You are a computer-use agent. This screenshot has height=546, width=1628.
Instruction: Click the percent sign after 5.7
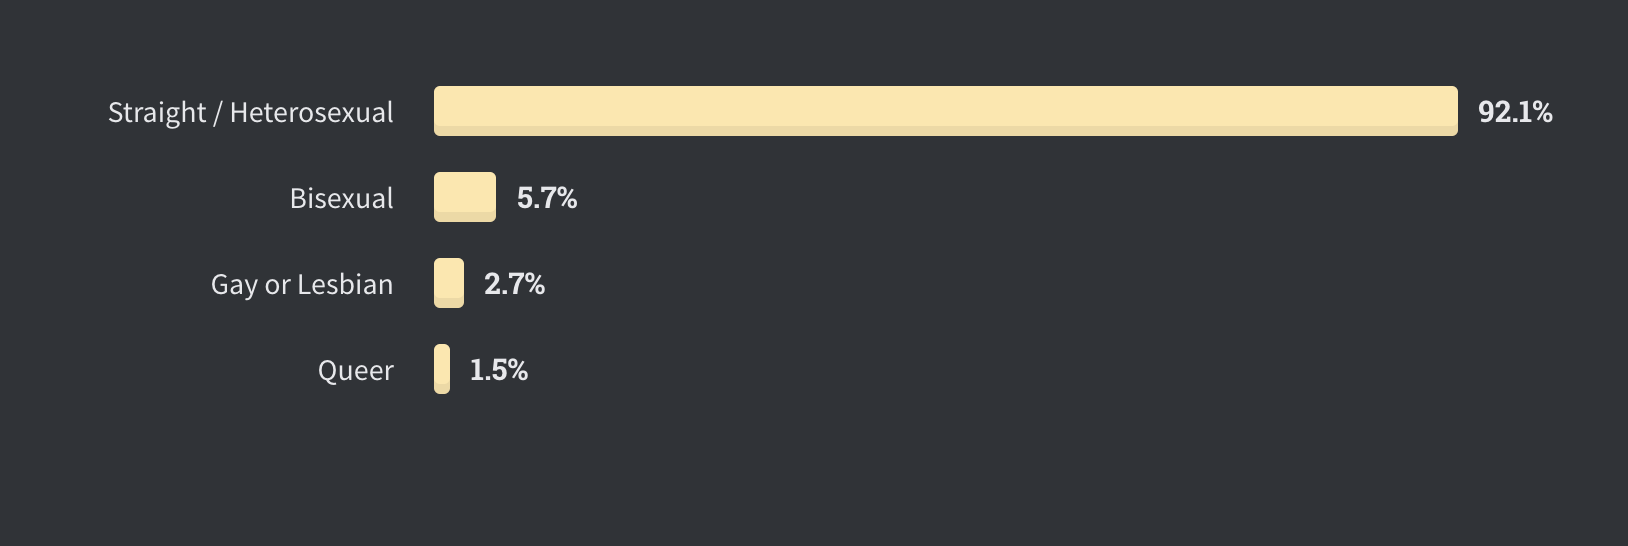point(567,198)
